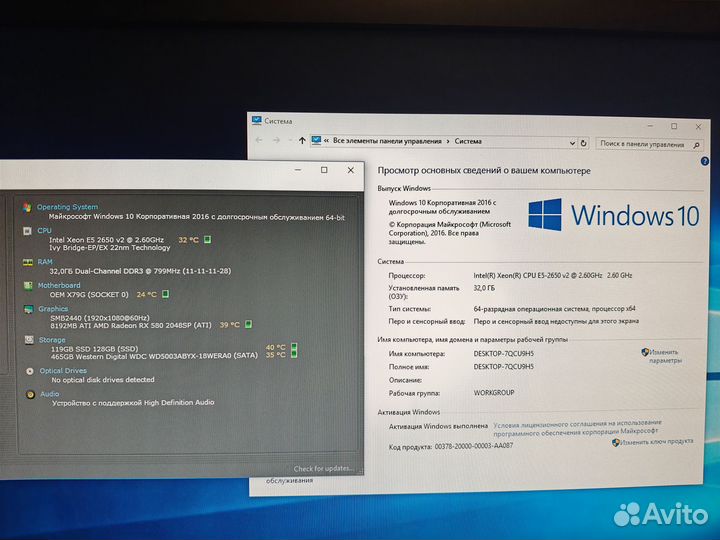Click the up arrow navigation button
This screenshot has width=720, height=540.
pos(302,141)
